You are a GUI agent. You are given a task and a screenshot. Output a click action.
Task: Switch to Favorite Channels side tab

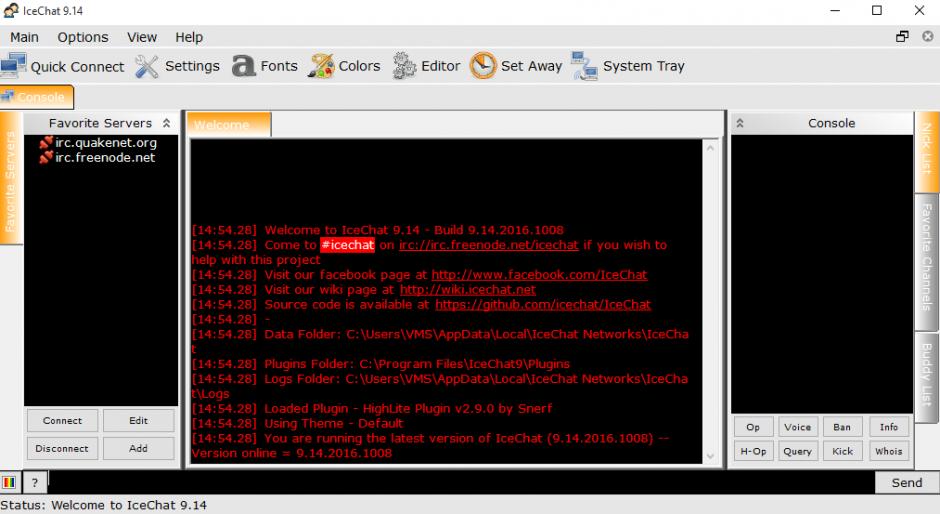(927, 262)
